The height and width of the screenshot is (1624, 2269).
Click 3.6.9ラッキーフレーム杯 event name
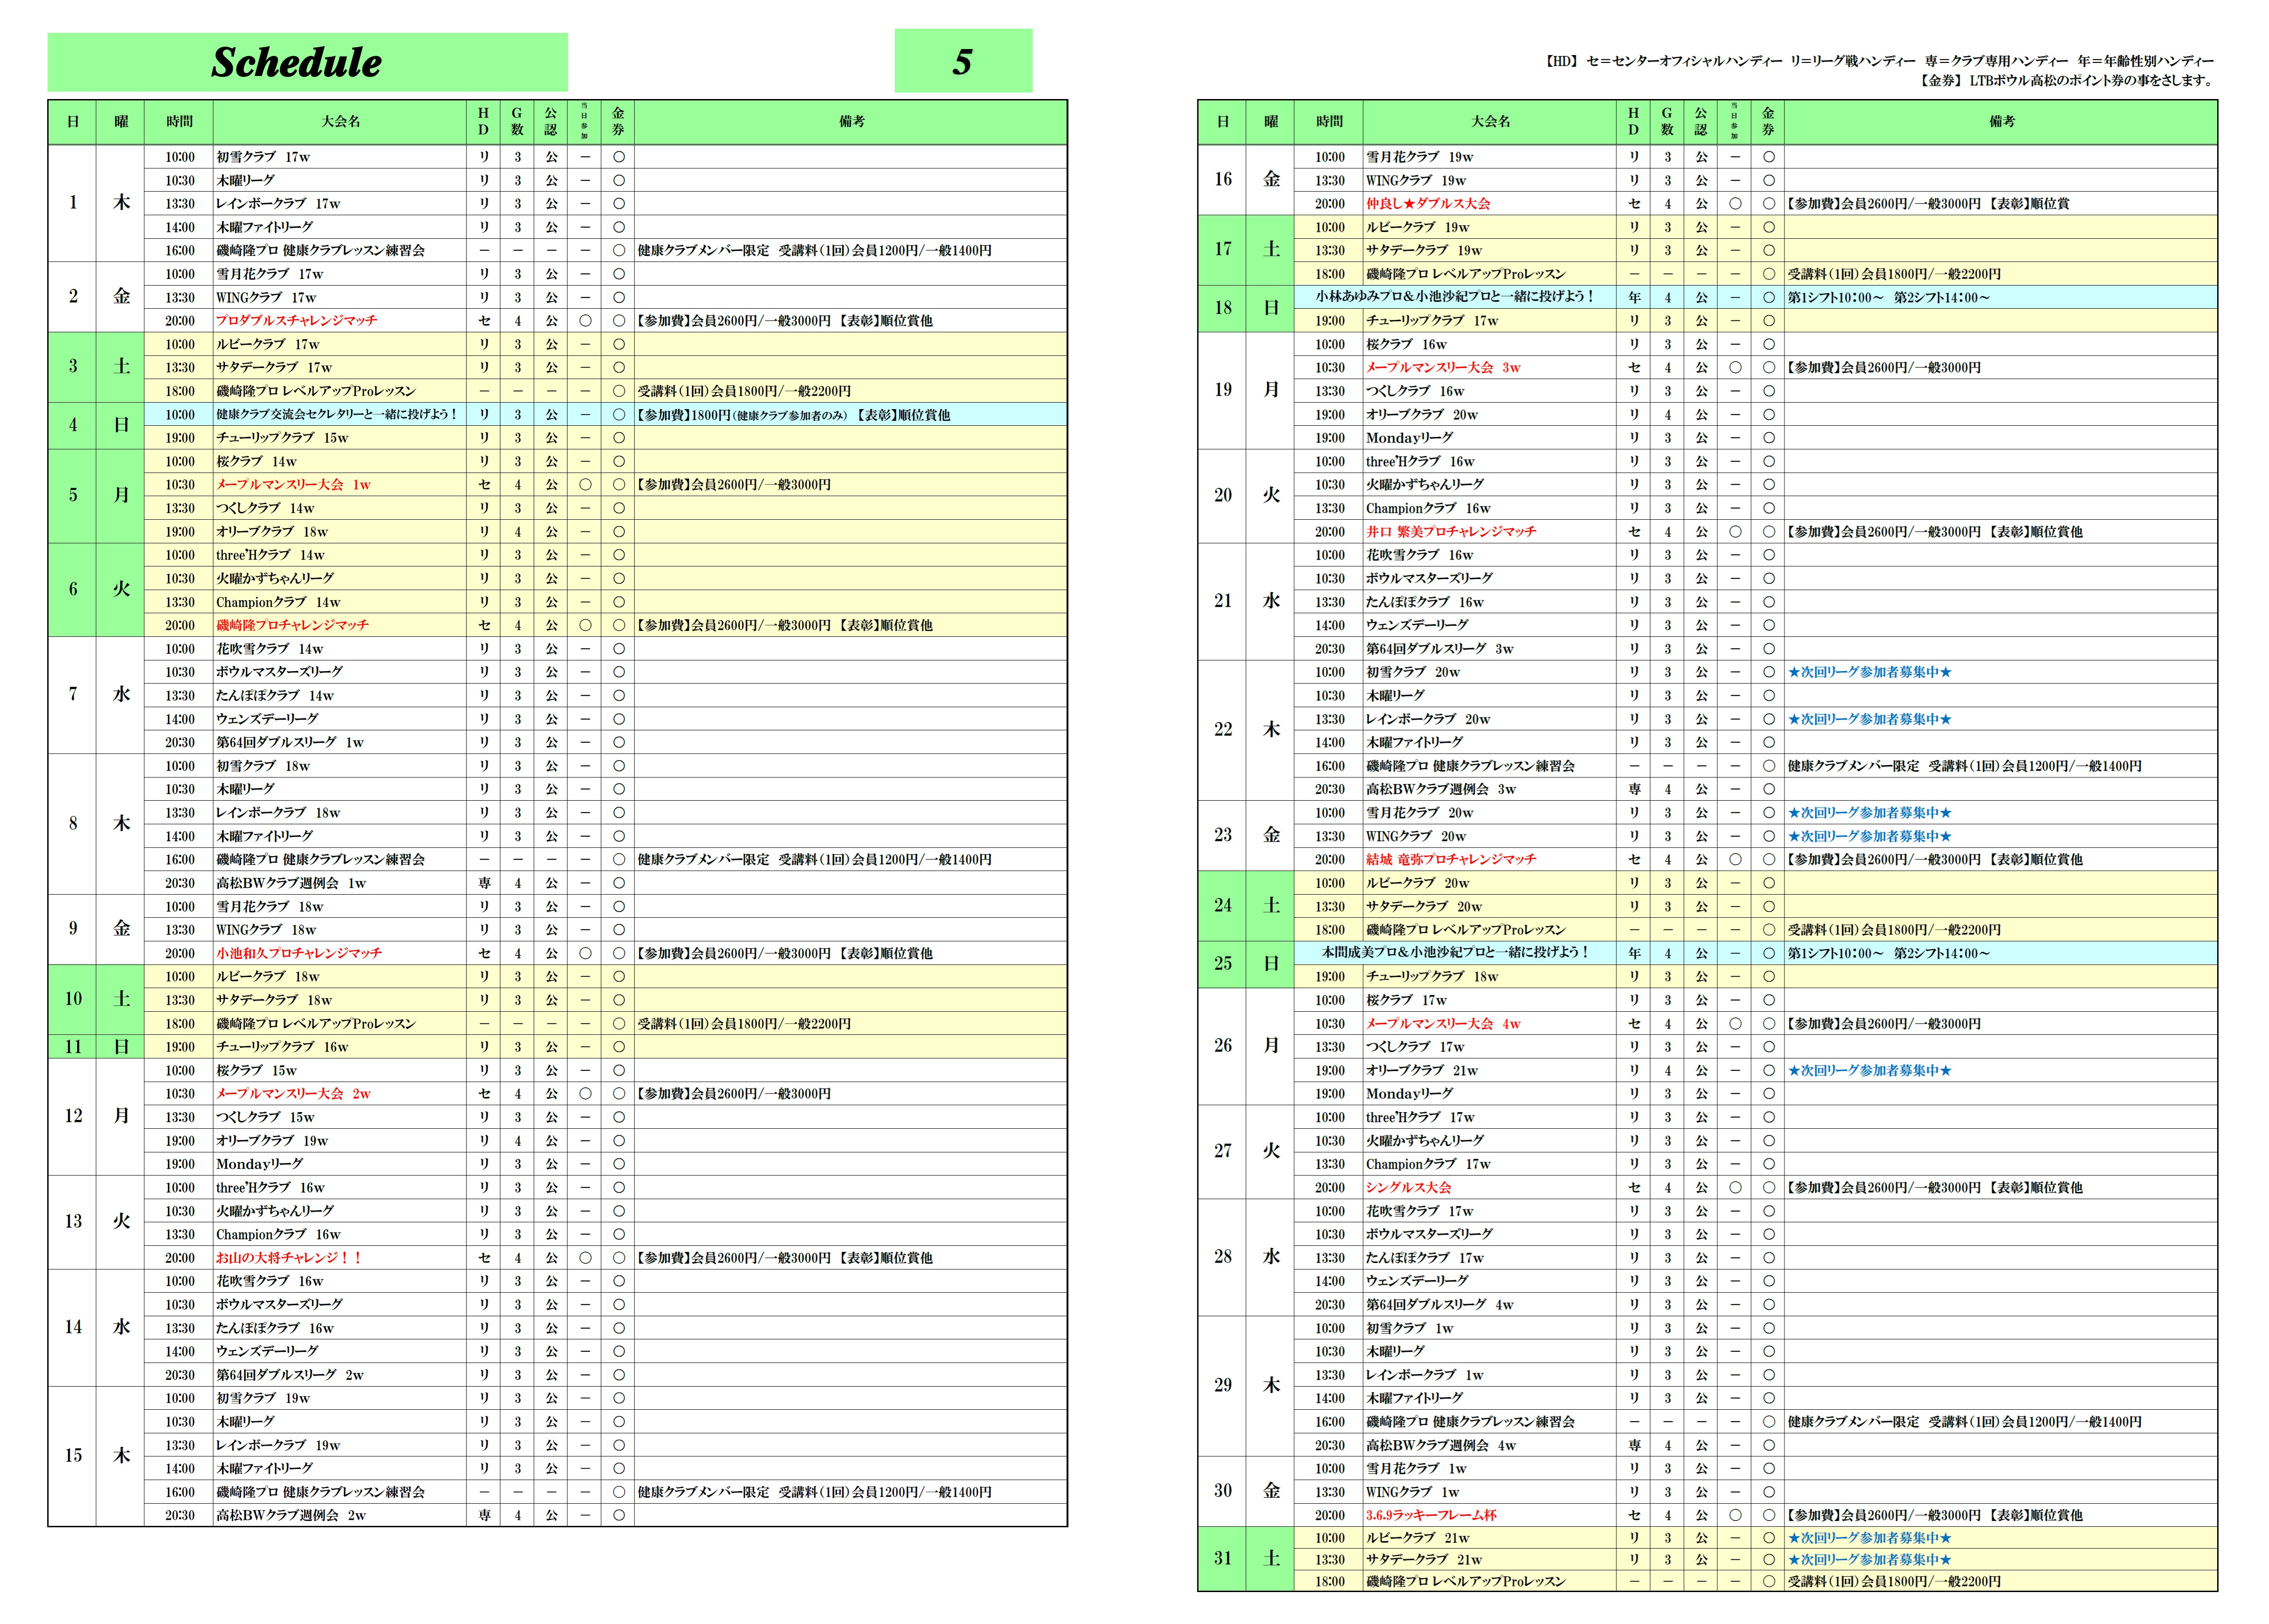[1431, 1515]
